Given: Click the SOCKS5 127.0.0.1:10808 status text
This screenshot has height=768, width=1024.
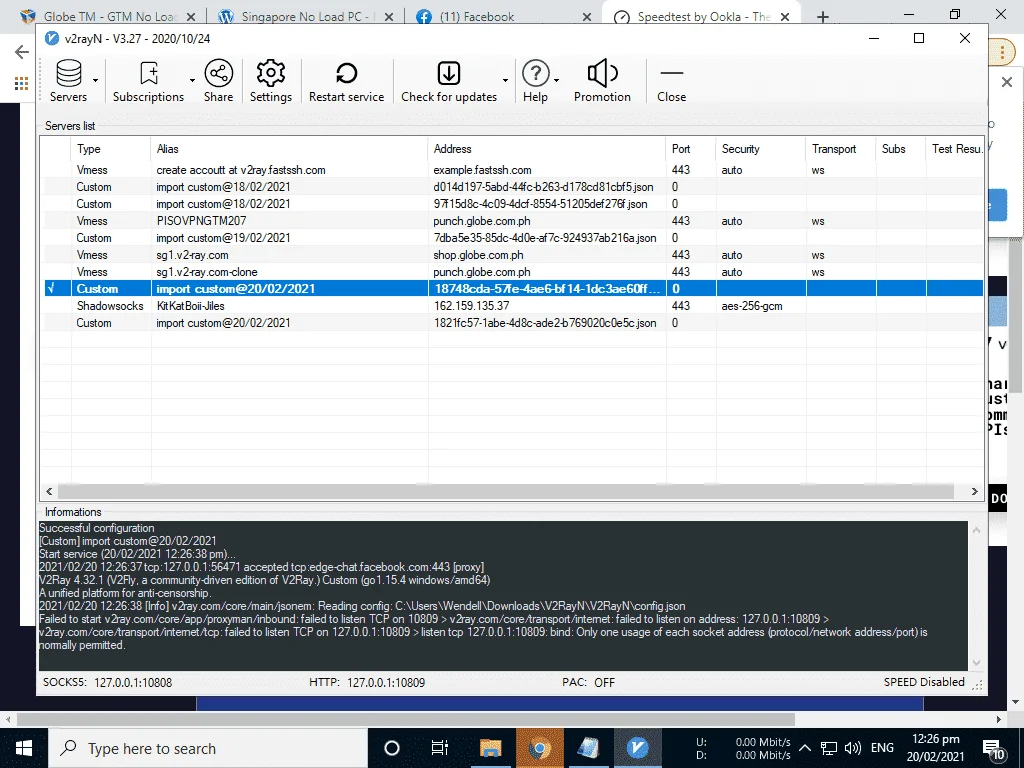Looking at the screenshot, I should 108,682.
